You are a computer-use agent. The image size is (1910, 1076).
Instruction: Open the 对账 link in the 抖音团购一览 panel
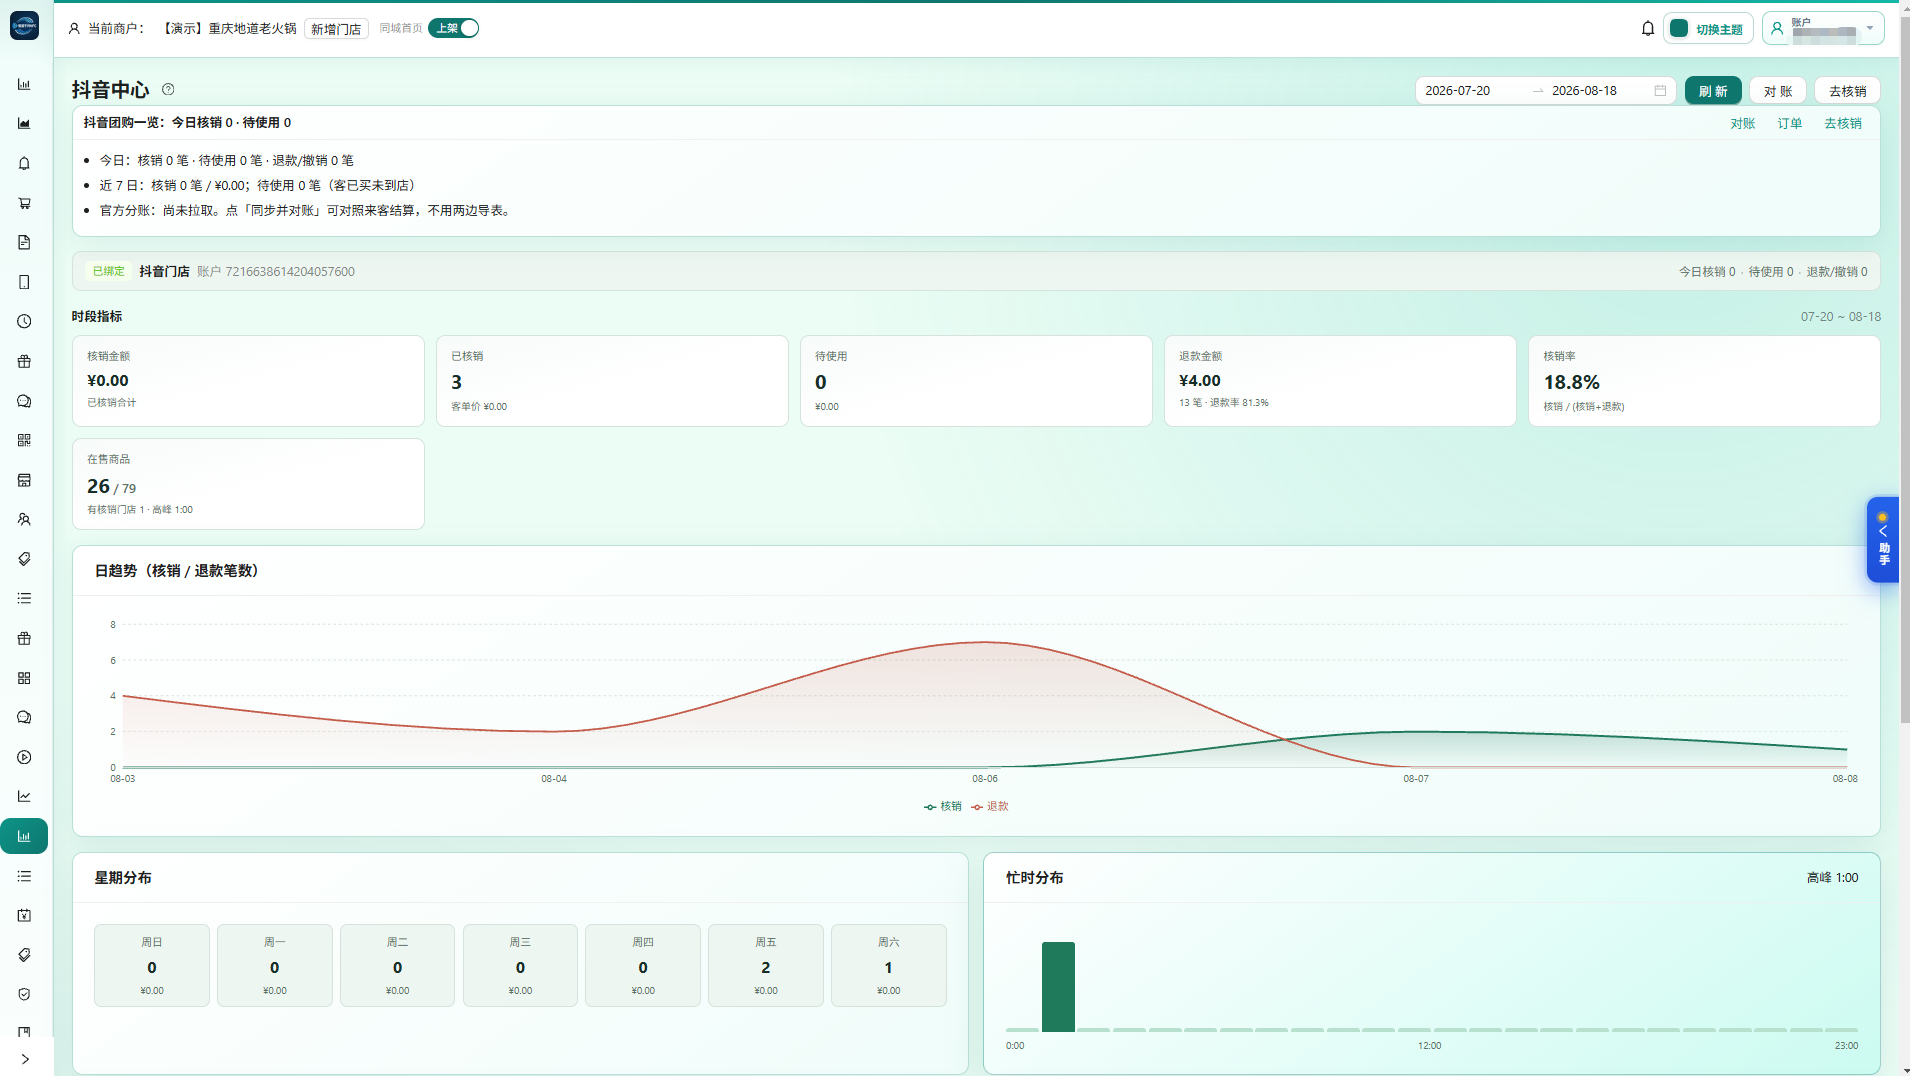tap(1743, 123)
